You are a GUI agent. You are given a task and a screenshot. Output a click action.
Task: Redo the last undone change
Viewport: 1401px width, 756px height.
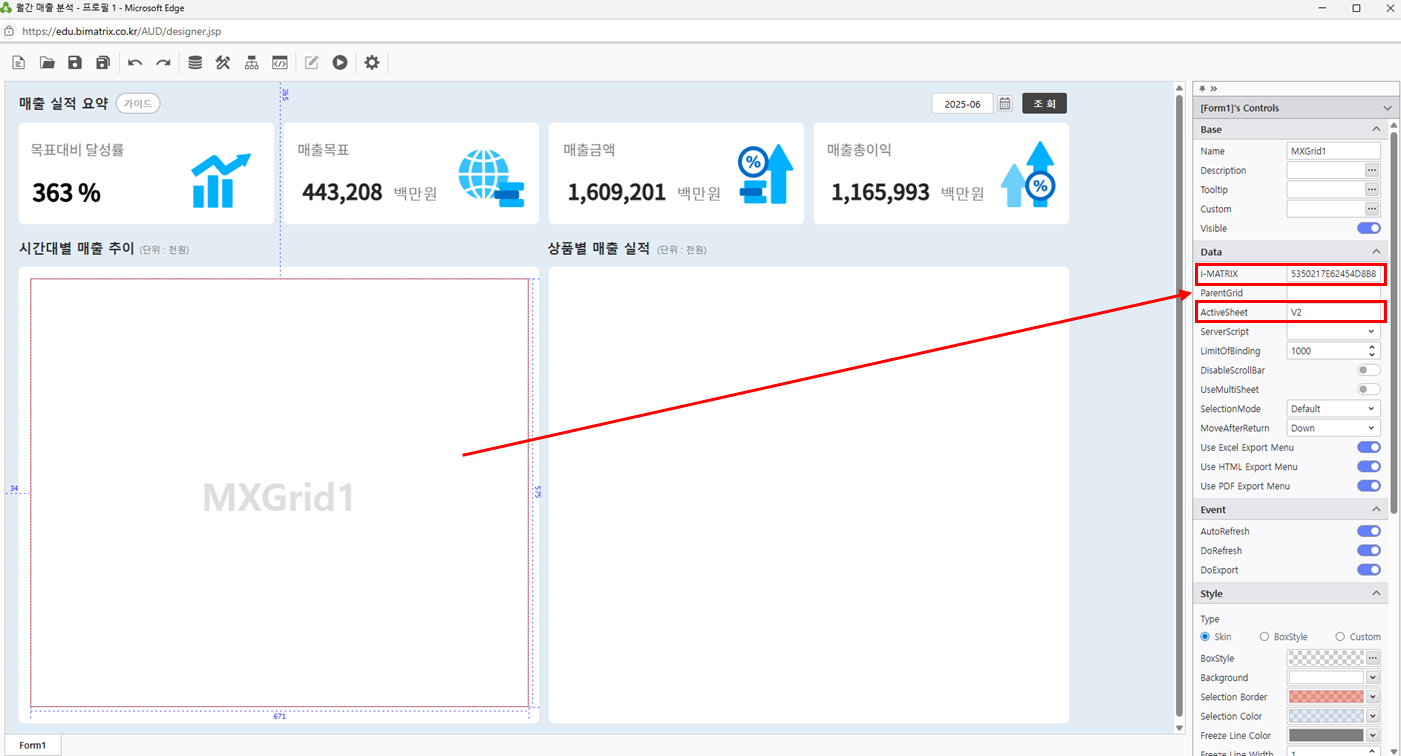[x=163, y=63]
